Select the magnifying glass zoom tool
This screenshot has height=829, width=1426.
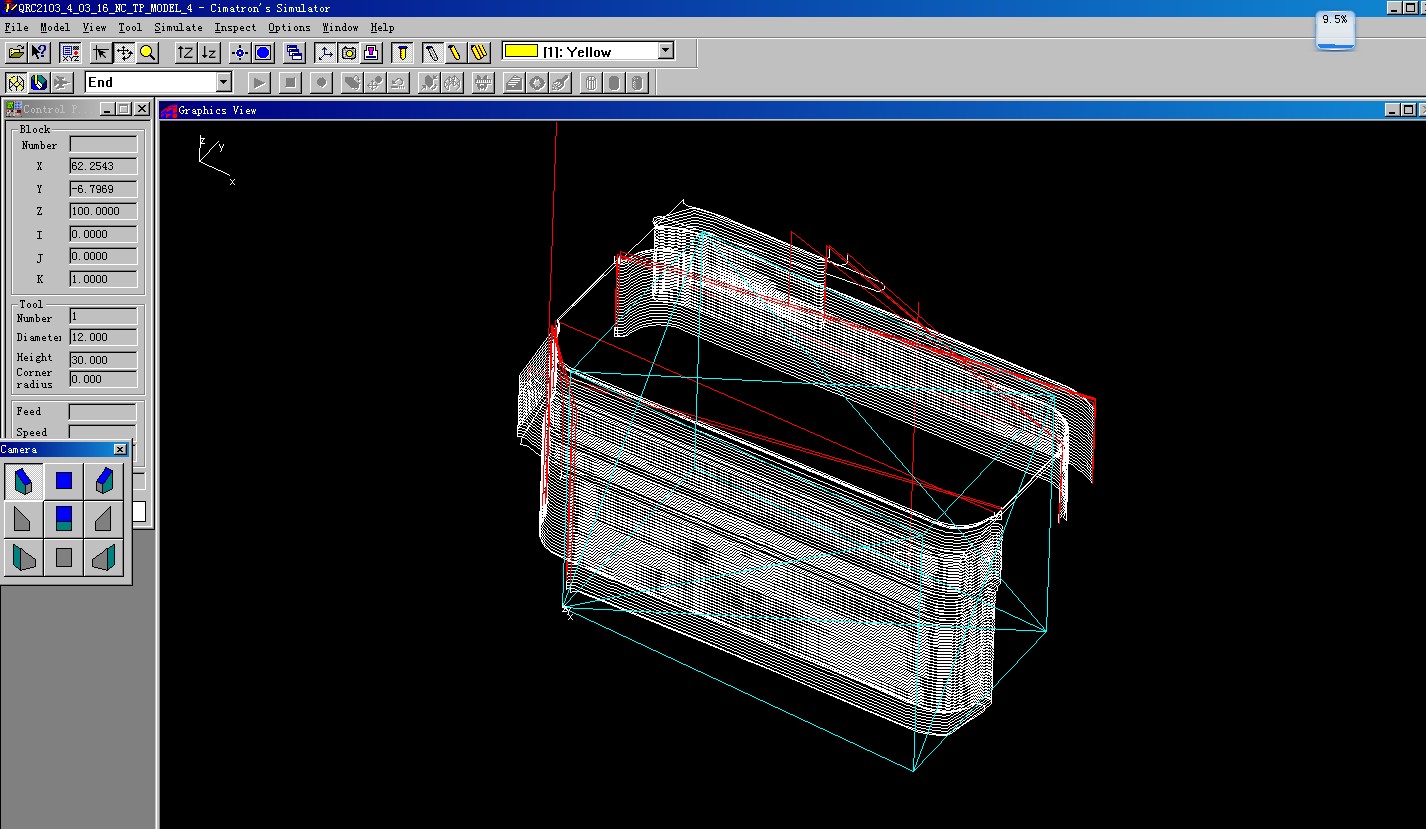tap(148, 52)
